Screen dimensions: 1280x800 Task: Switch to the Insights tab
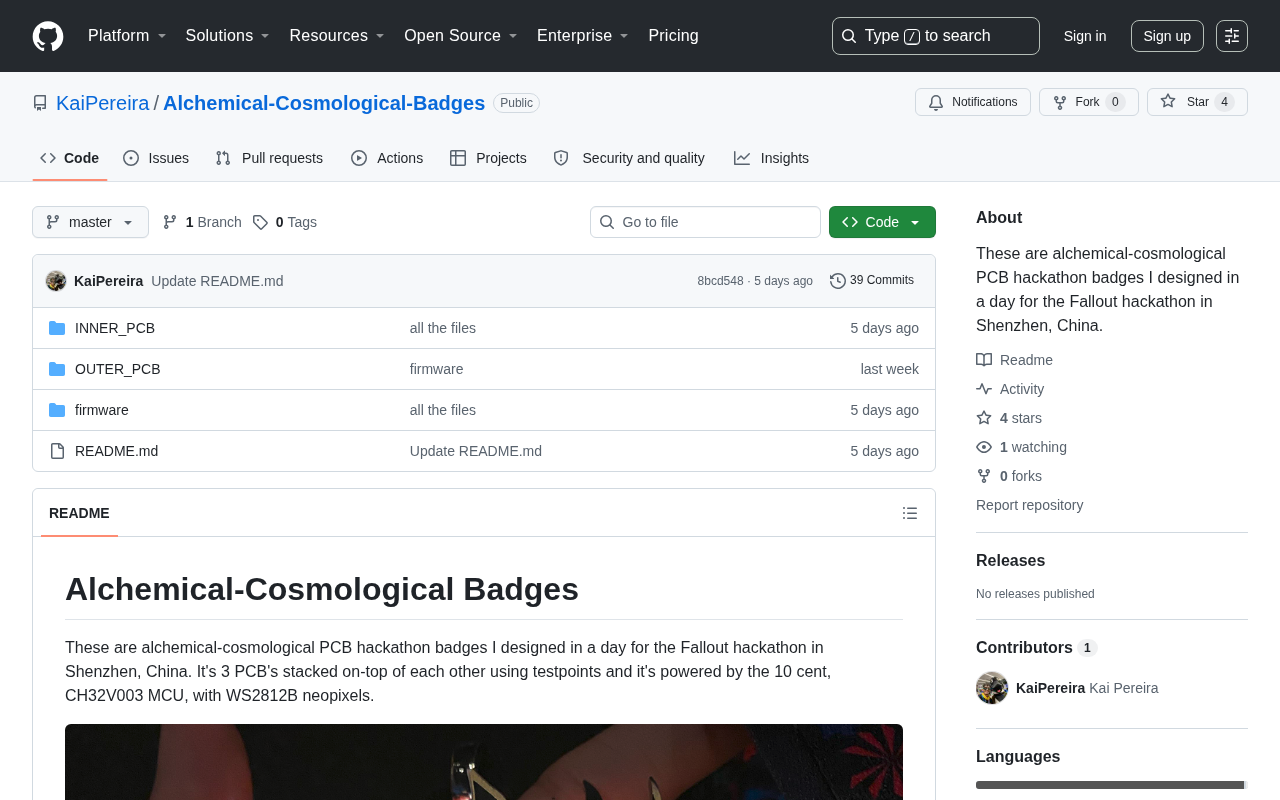point(771,158)
